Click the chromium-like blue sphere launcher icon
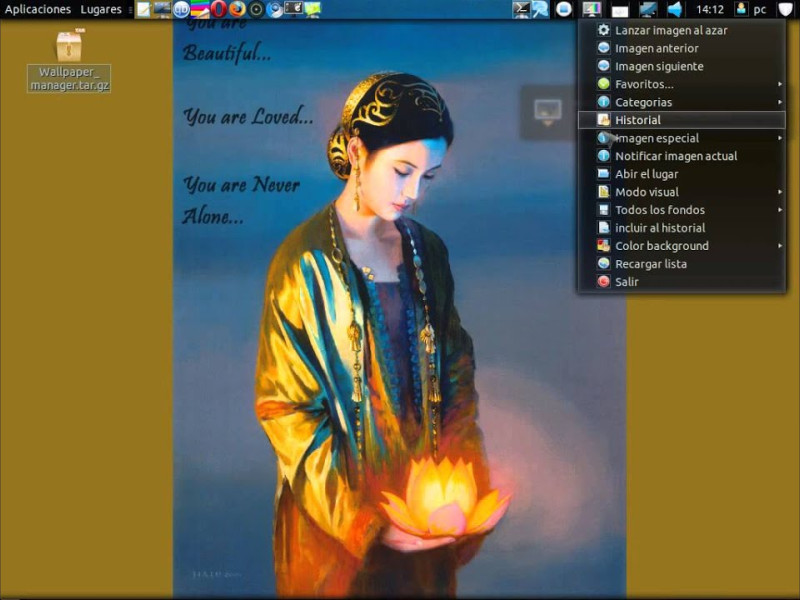Viewport: 800px width, 600px height. click(x=274, y=9)
